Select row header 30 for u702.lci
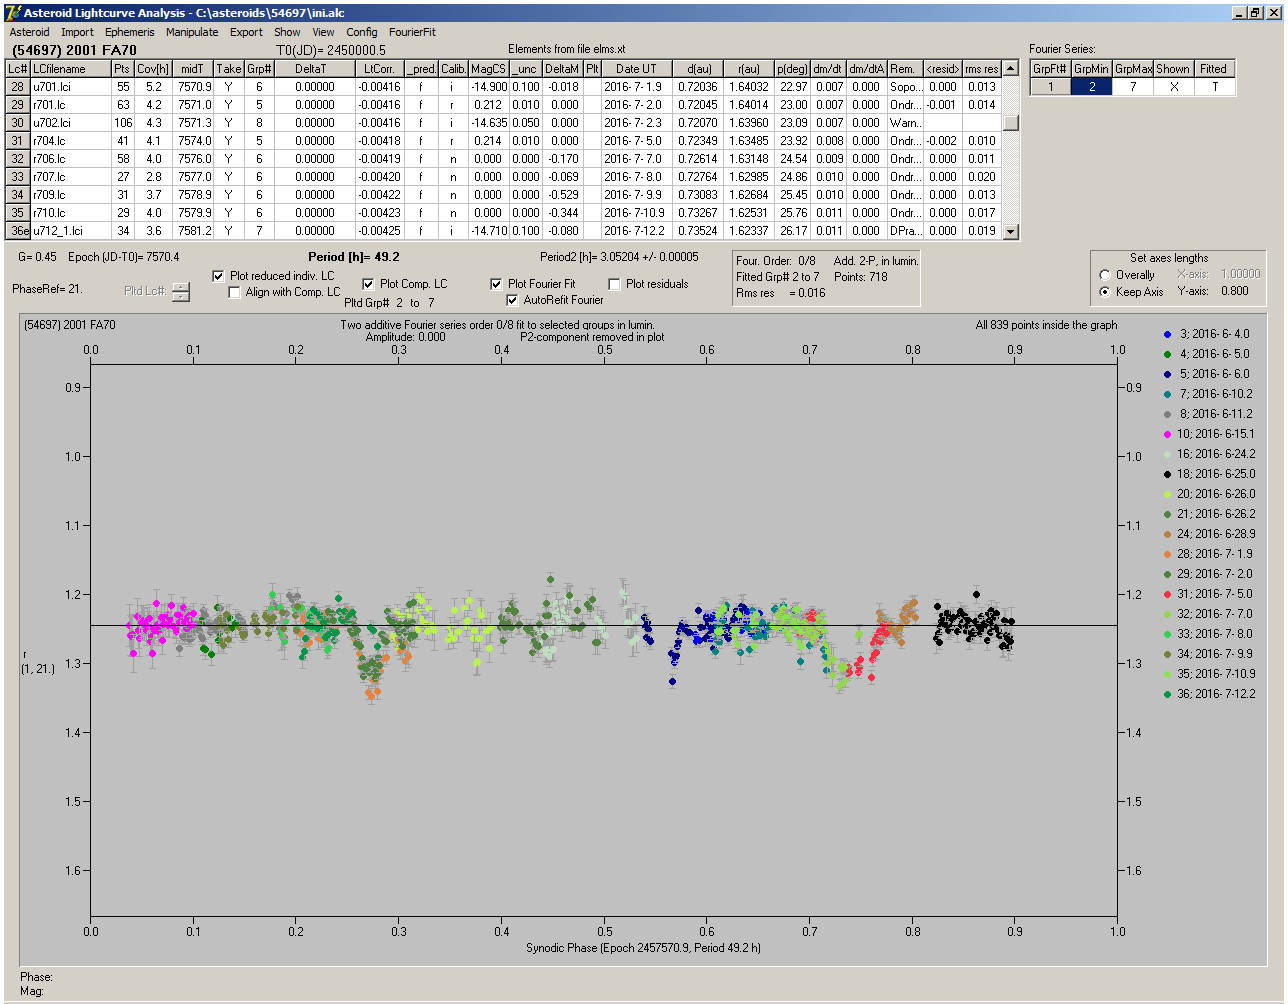This screenshot has height=1004, width=1288. (x=18, y=123)
